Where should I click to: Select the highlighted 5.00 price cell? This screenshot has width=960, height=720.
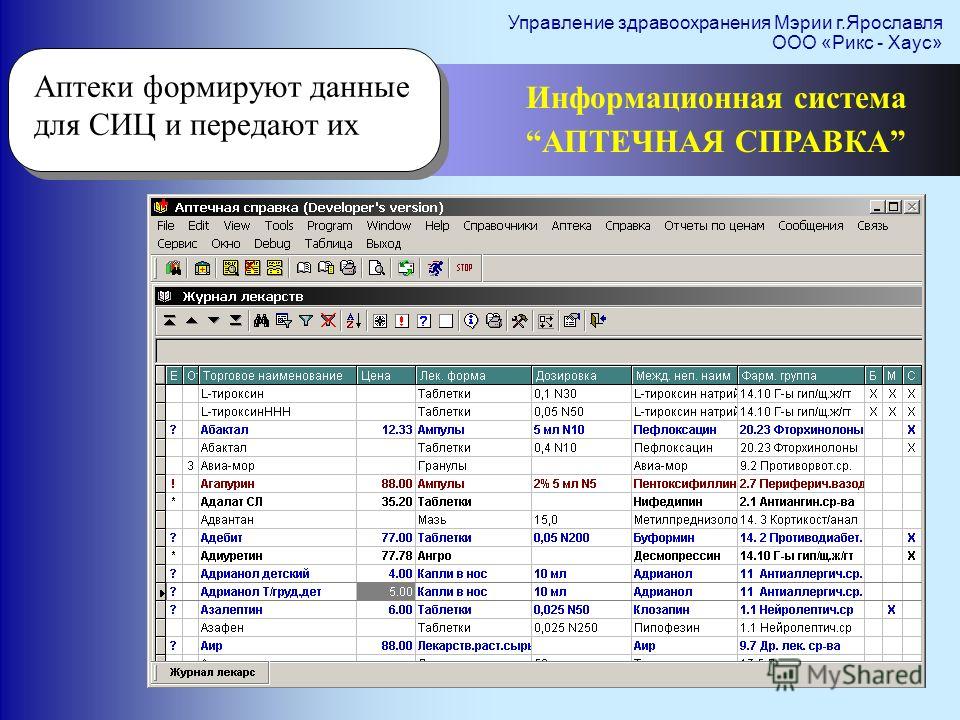(386, 591)
